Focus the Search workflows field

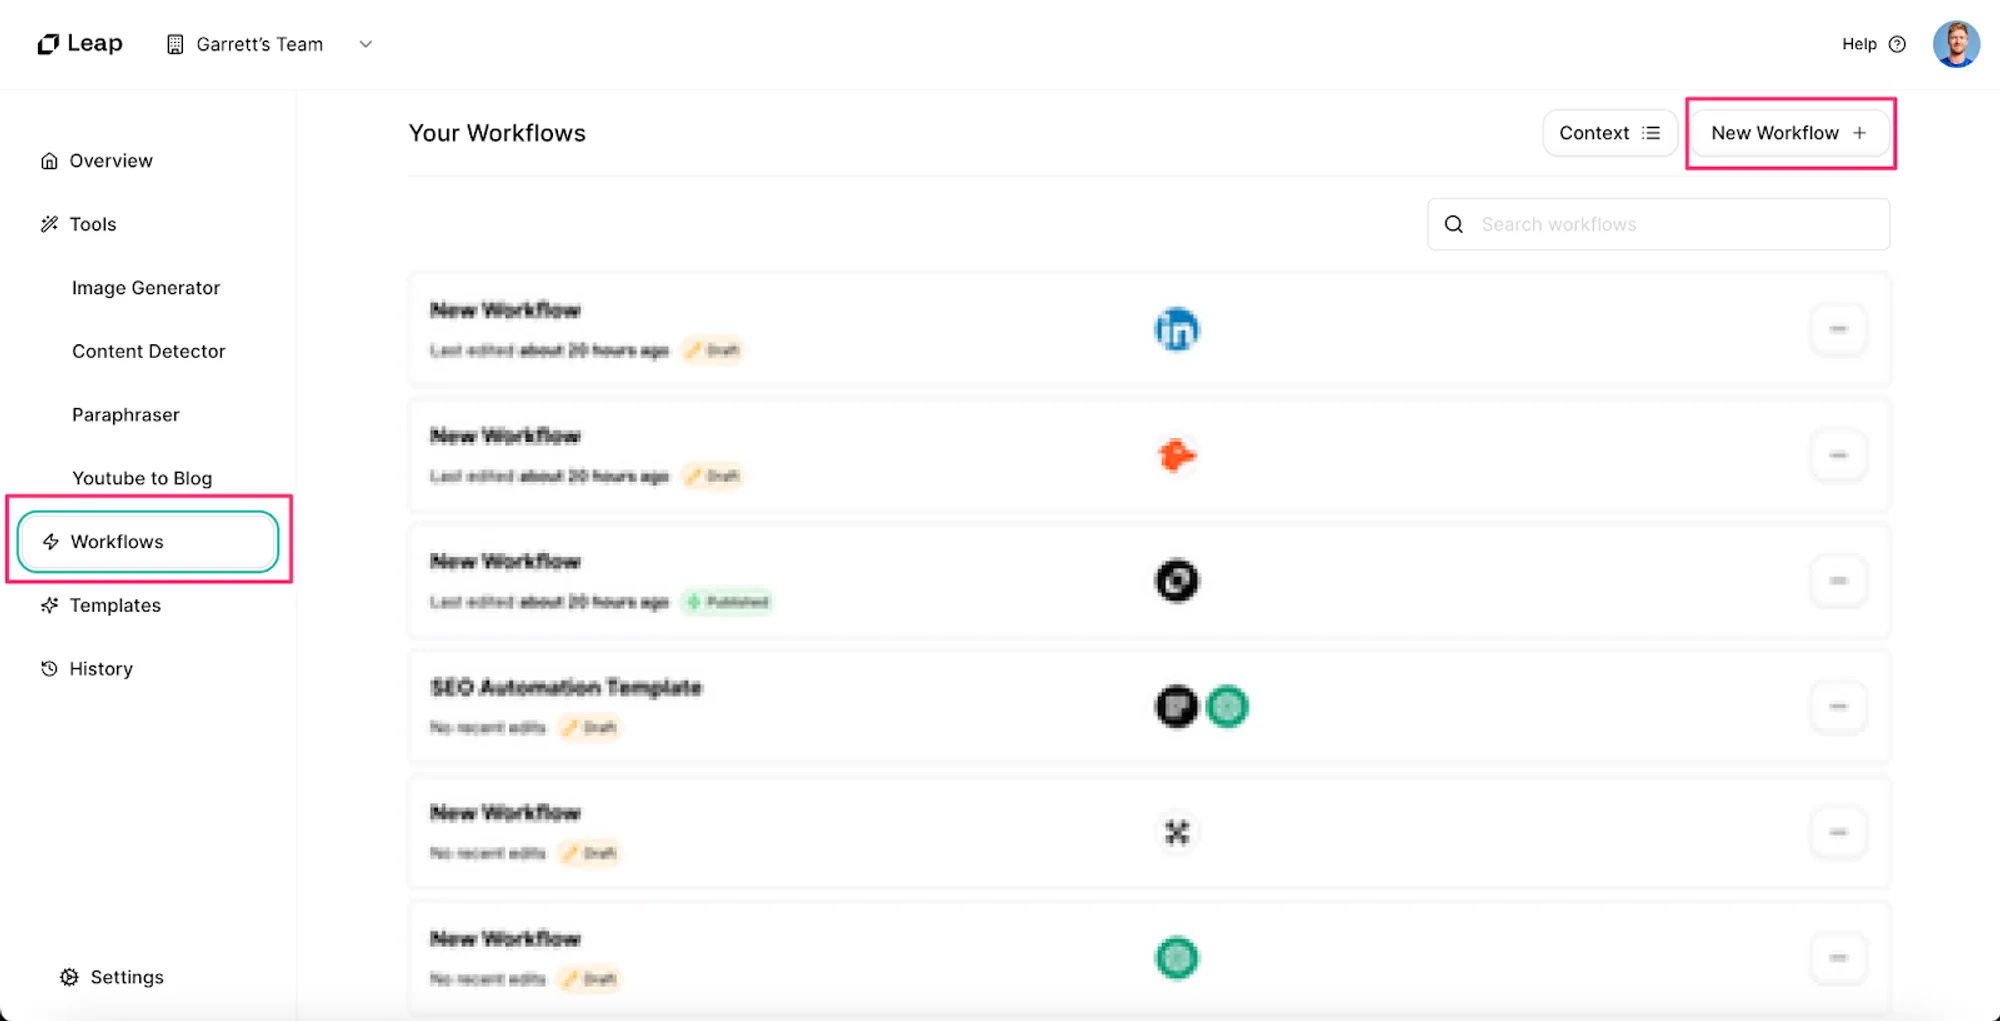(1658, 224)
